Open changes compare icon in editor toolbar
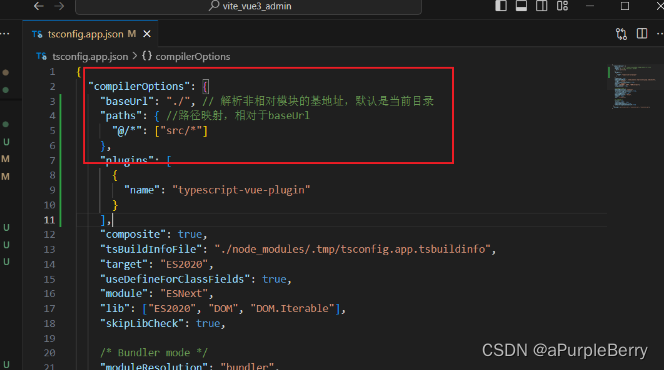This screenshot has width=664, height=370. (621, 34)
